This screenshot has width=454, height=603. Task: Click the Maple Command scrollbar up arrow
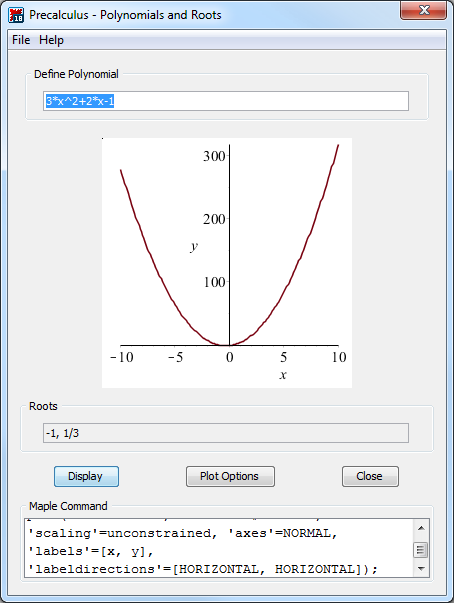(x=421, y=528)
